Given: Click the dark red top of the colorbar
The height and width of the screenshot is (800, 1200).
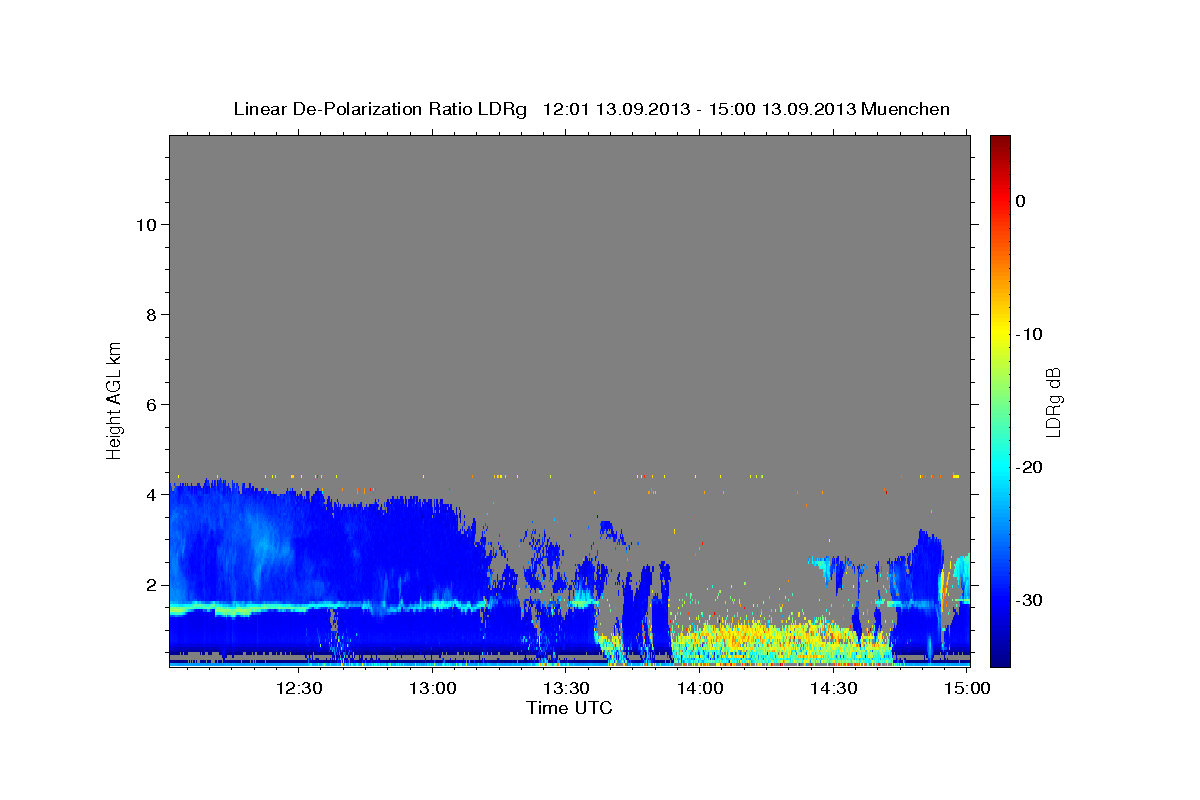Looking at the screenshot, I should 1000,142.
